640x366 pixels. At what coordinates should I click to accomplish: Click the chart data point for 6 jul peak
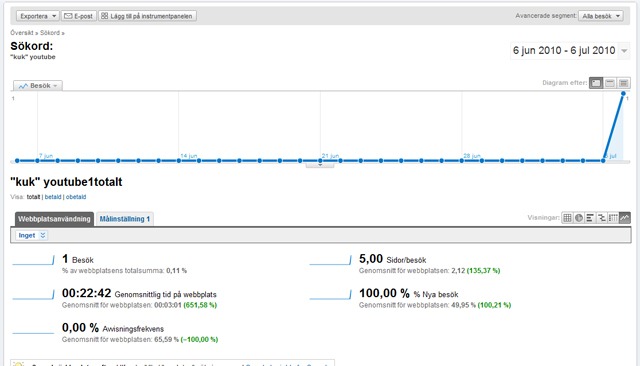(x=623, y=94)
